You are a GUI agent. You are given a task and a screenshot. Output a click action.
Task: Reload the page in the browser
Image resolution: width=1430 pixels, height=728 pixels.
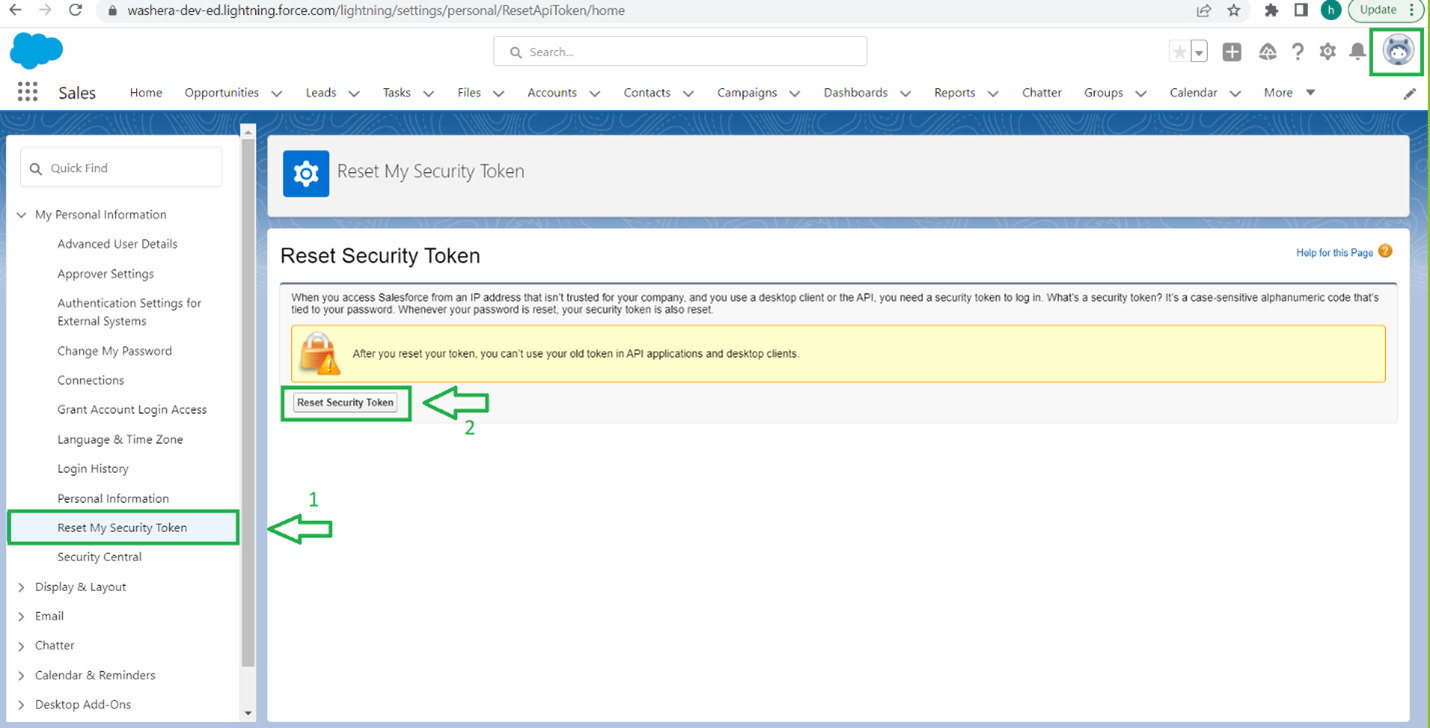click(x=75, y=10)
